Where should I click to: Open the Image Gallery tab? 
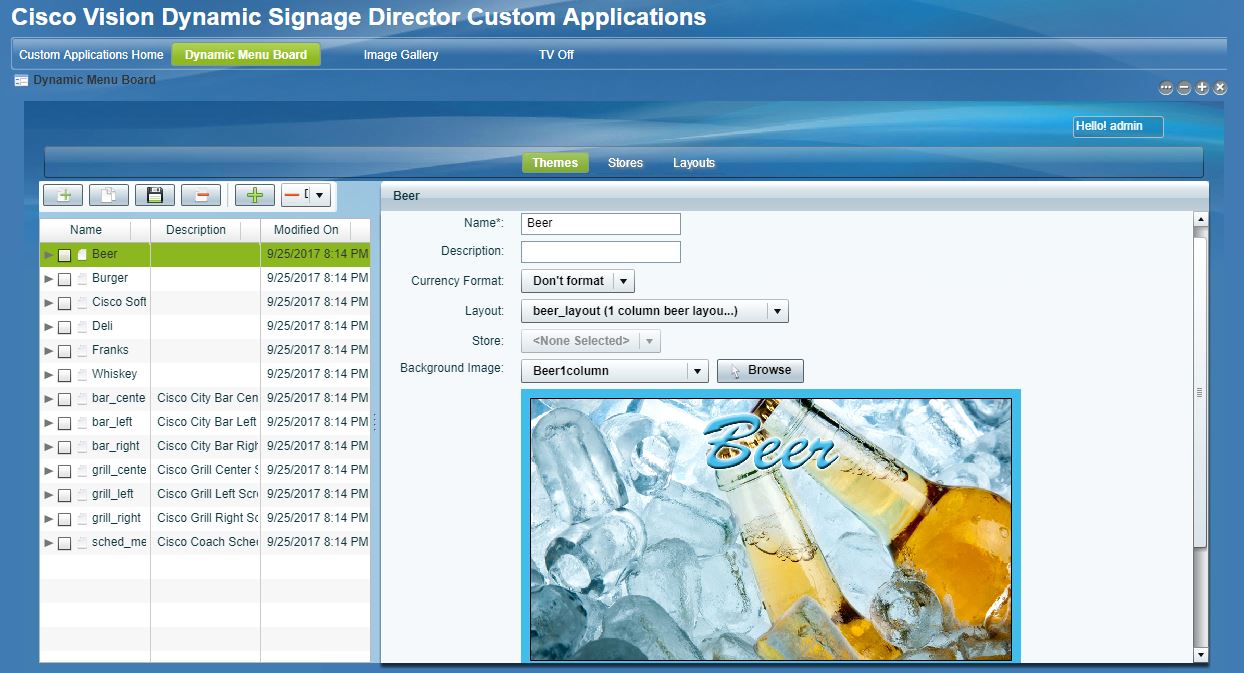401,55
